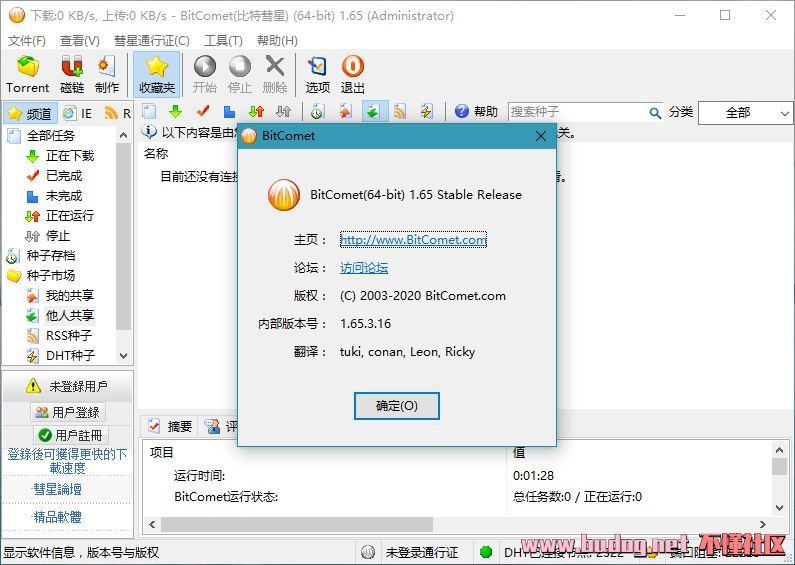Screen dimensions: 795x565
Task: Click sidebar tree scroll-down arrow
Action: (123, 356)
